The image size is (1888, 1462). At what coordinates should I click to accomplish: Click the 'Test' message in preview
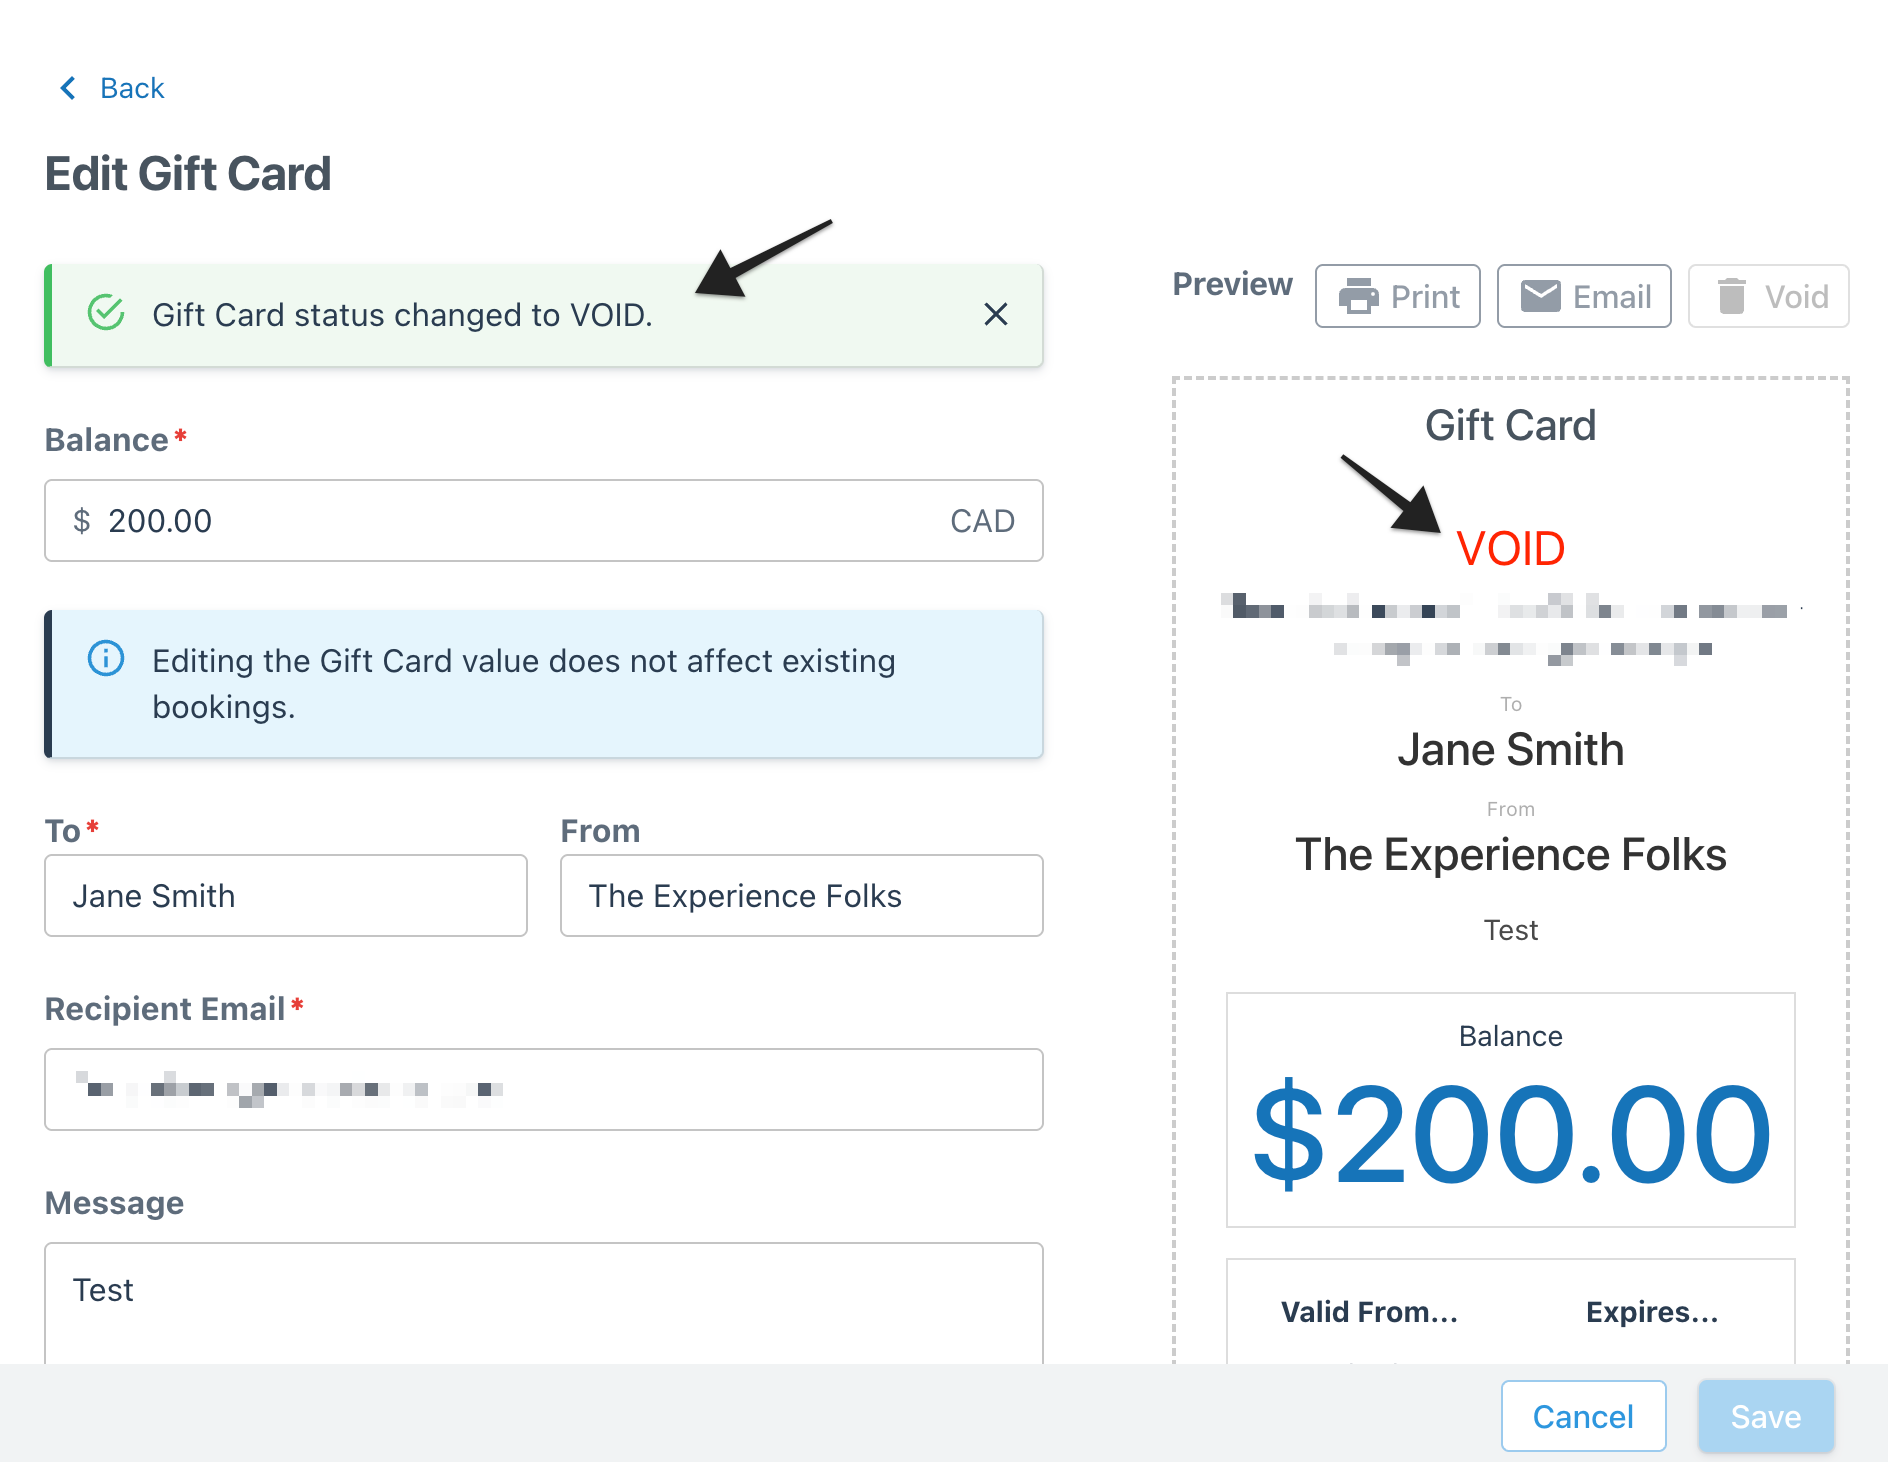(1510, 930)
